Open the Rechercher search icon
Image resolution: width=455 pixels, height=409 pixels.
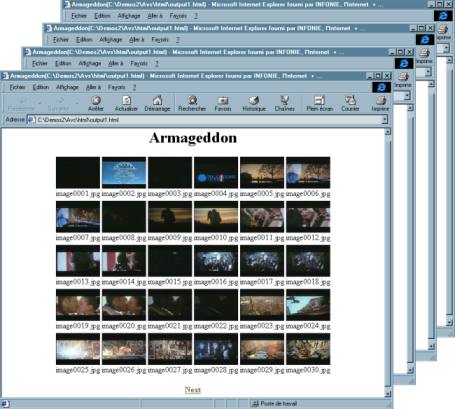[x=192, y=100]
